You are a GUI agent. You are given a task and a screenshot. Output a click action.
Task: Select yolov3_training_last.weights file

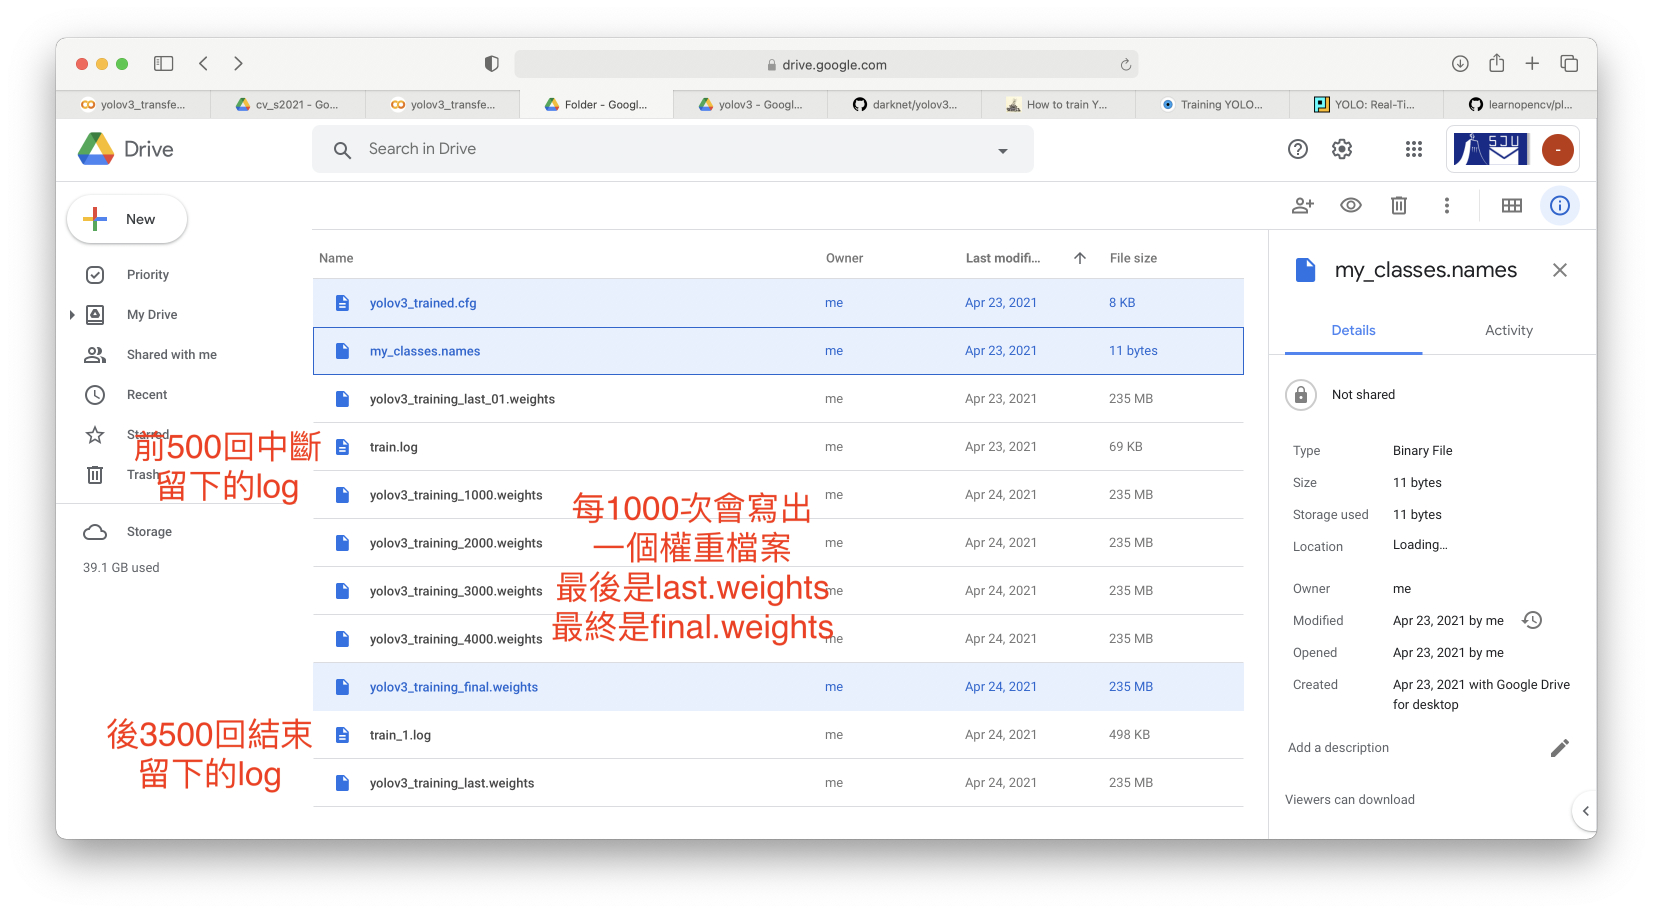pyautogui.click(x=778, y=783)
